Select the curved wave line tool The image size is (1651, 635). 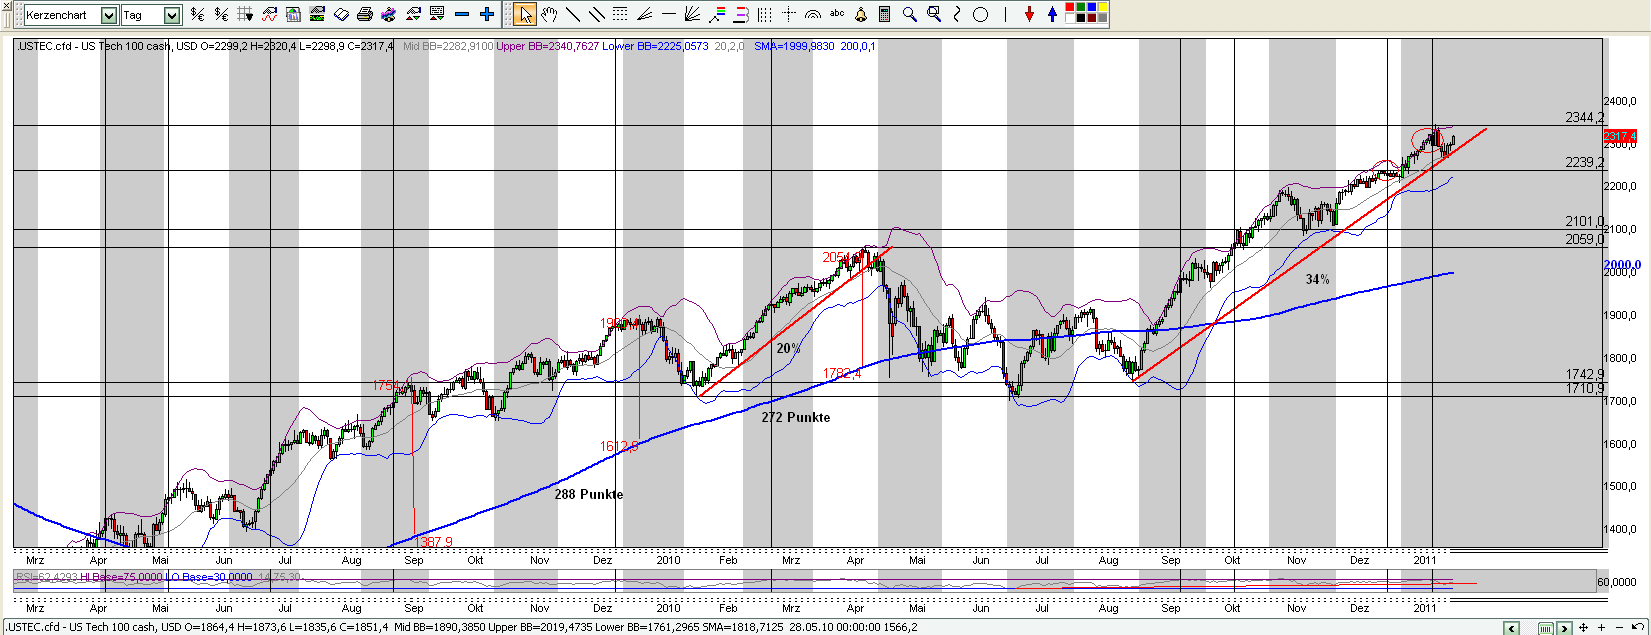(957, 14)
